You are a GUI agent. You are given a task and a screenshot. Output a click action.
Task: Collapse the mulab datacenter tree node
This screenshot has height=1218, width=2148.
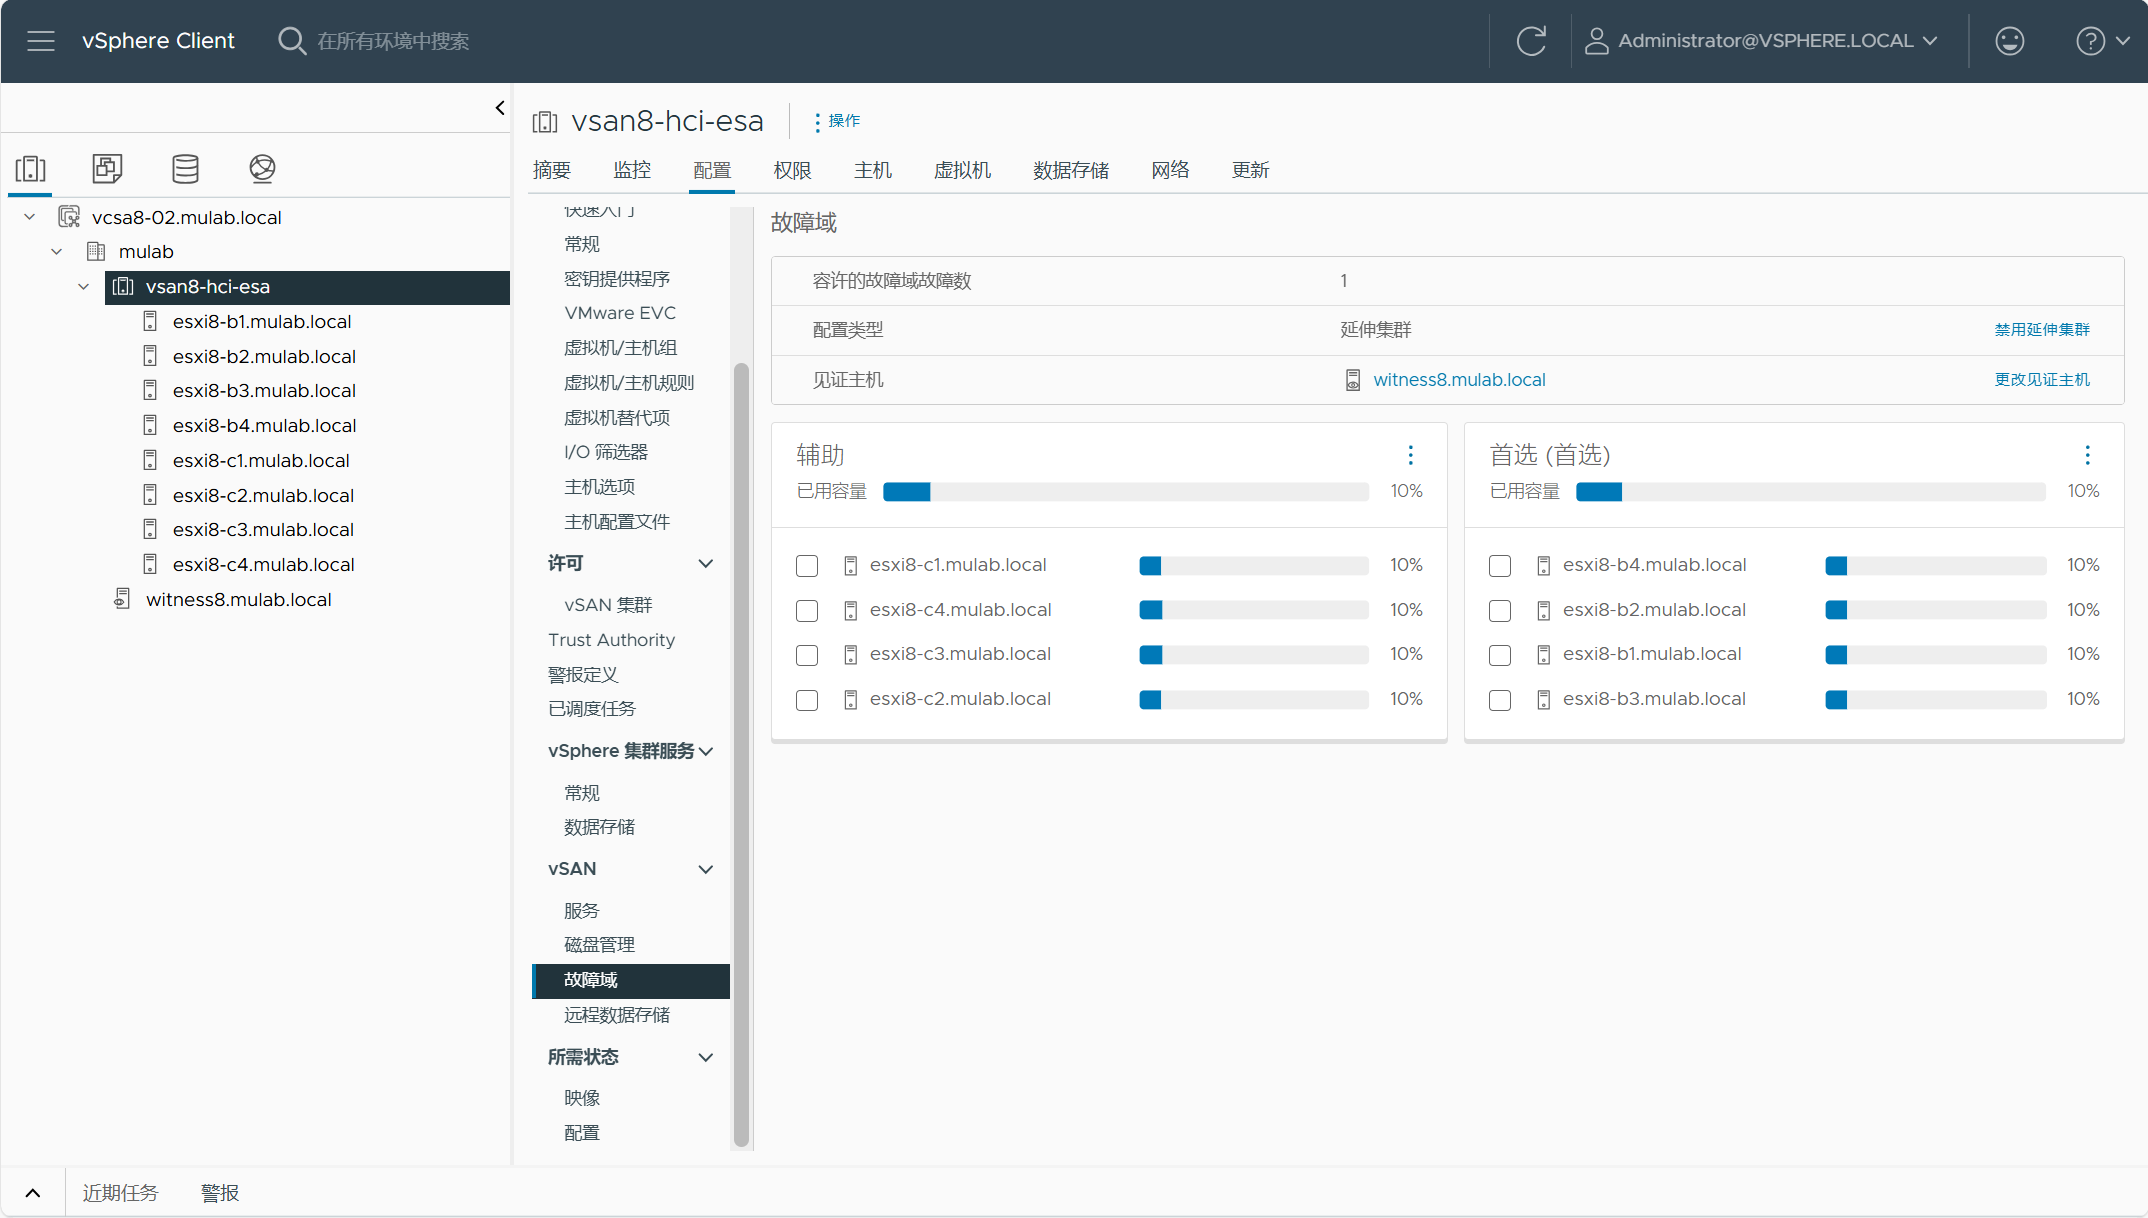coord(57,252)
